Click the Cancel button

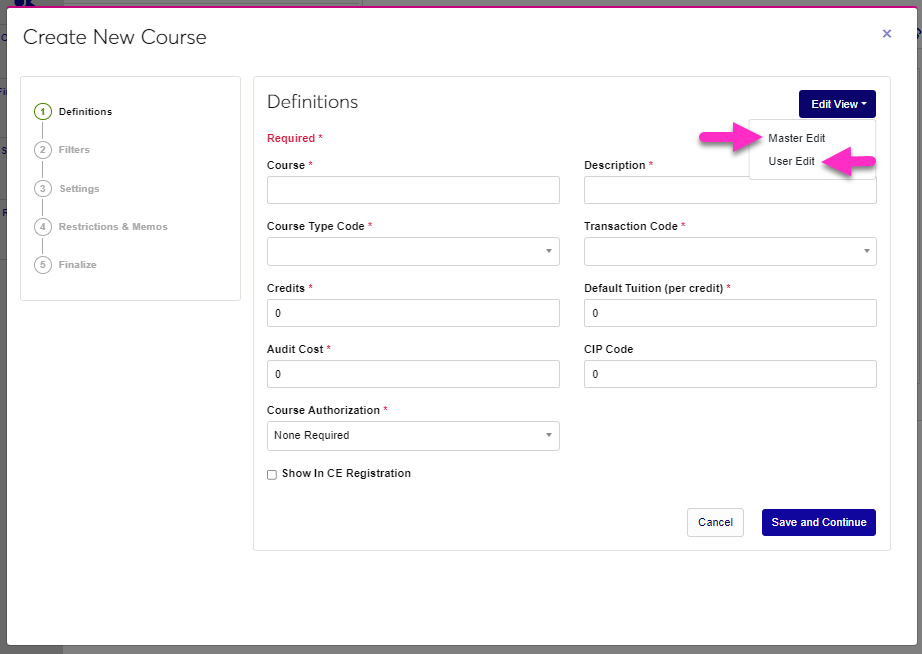[715, 522]
